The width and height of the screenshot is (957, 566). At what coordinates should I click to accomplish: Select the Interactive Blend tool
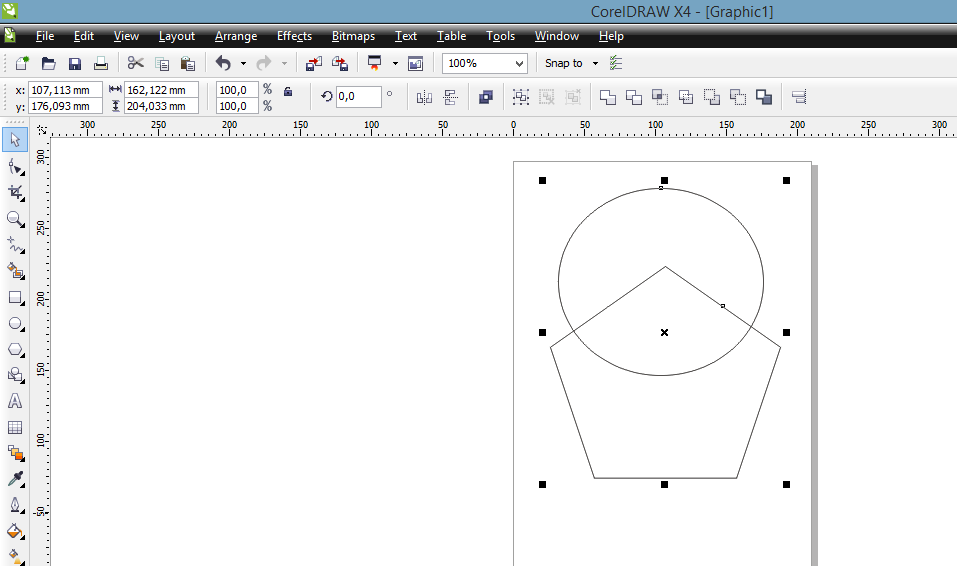[15, 453]
